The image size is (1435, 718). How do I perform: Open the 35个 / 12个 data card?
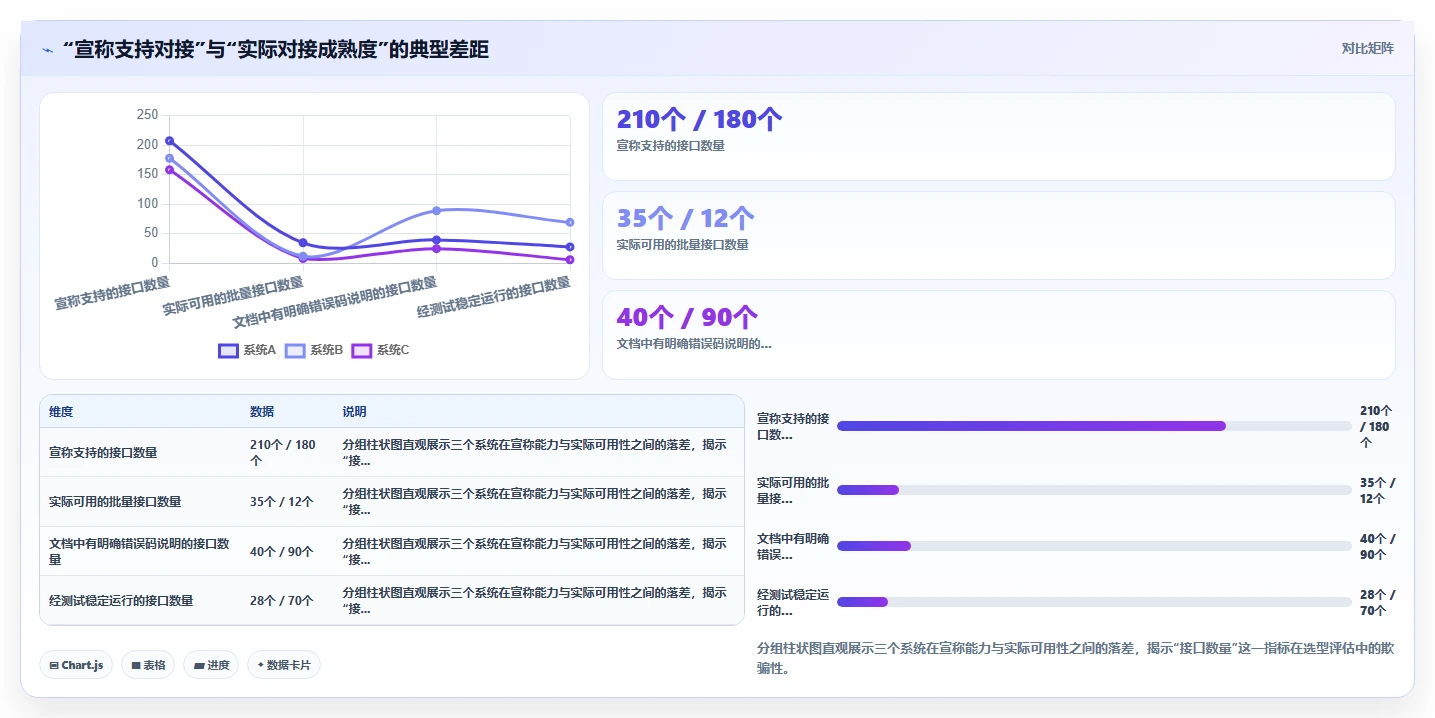tap(998, 235)
